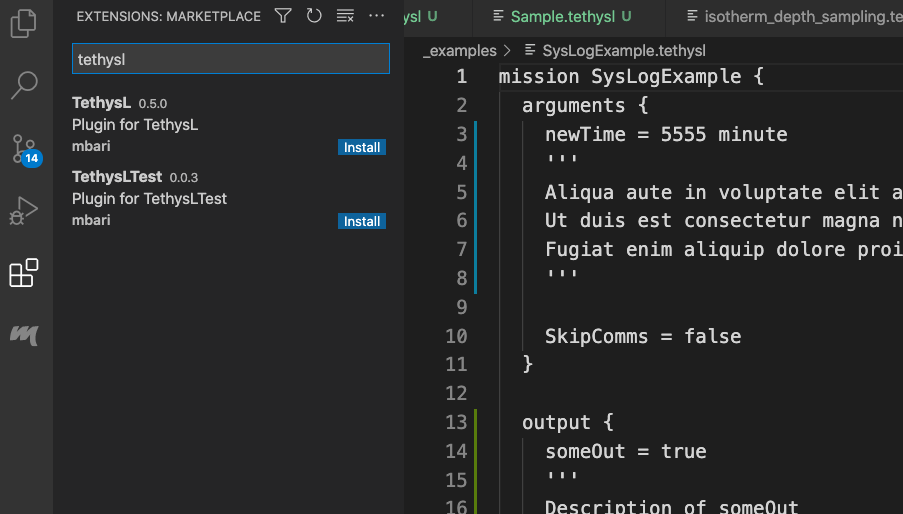Click TethysLTest version number 0.0.3
The height and width of the screenshot is (514, 903).
coord(184,178)
